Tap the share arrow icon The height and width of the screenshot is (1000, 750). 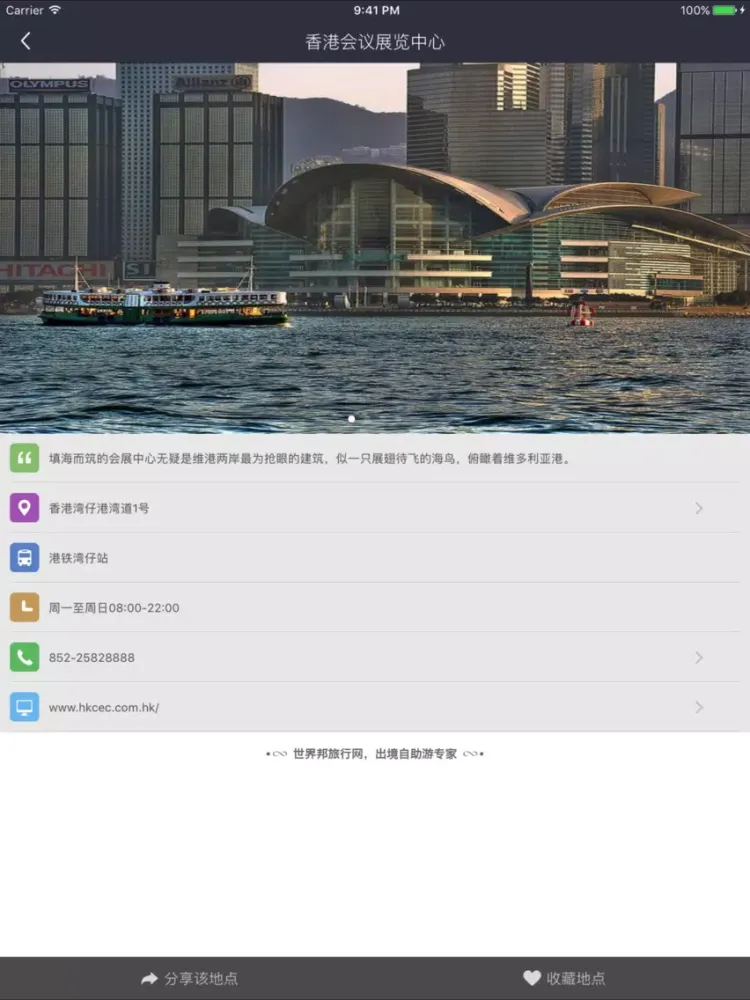tap(149, 978)
